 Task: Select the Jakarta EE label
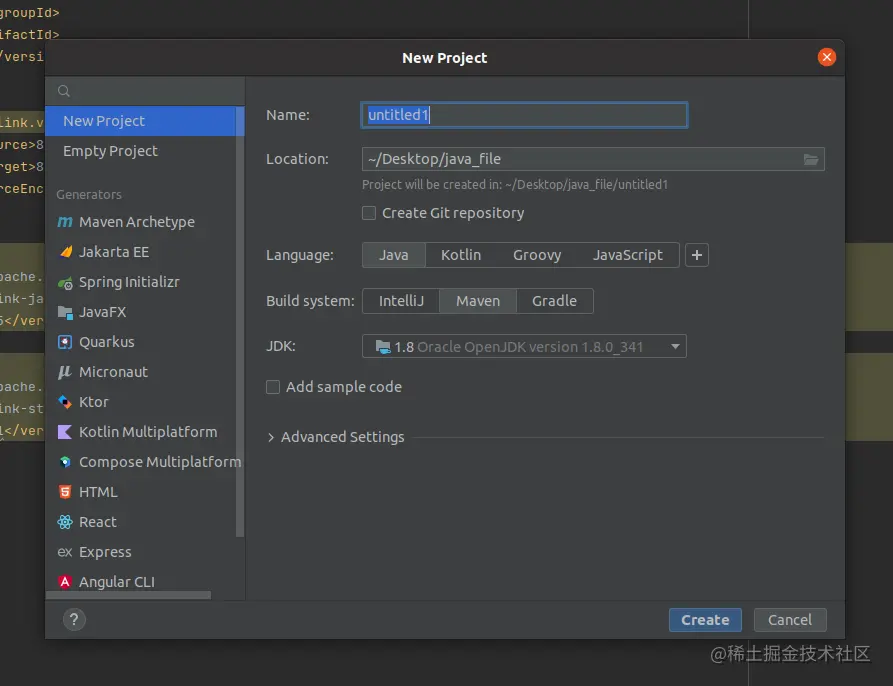click(114, 252)
